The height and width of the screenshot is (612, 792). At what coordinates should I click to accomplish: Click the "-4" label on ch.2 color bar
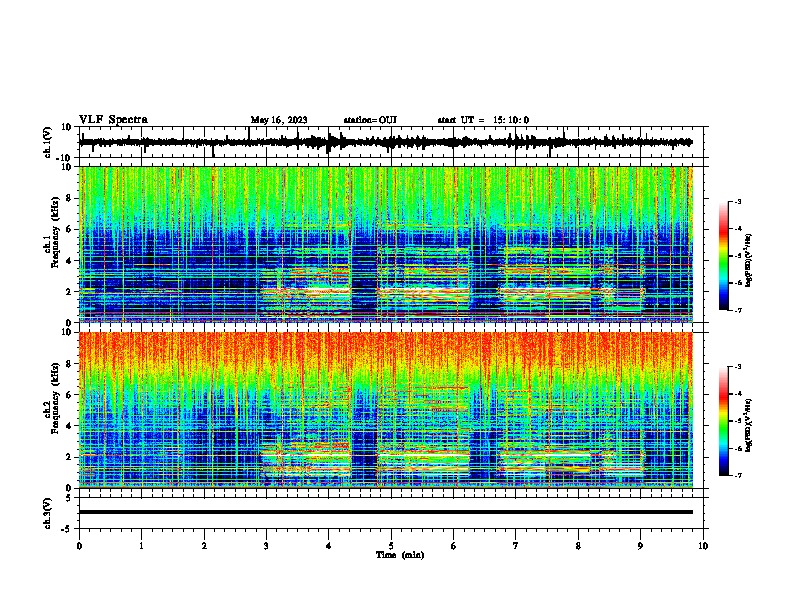click(737, 394)
